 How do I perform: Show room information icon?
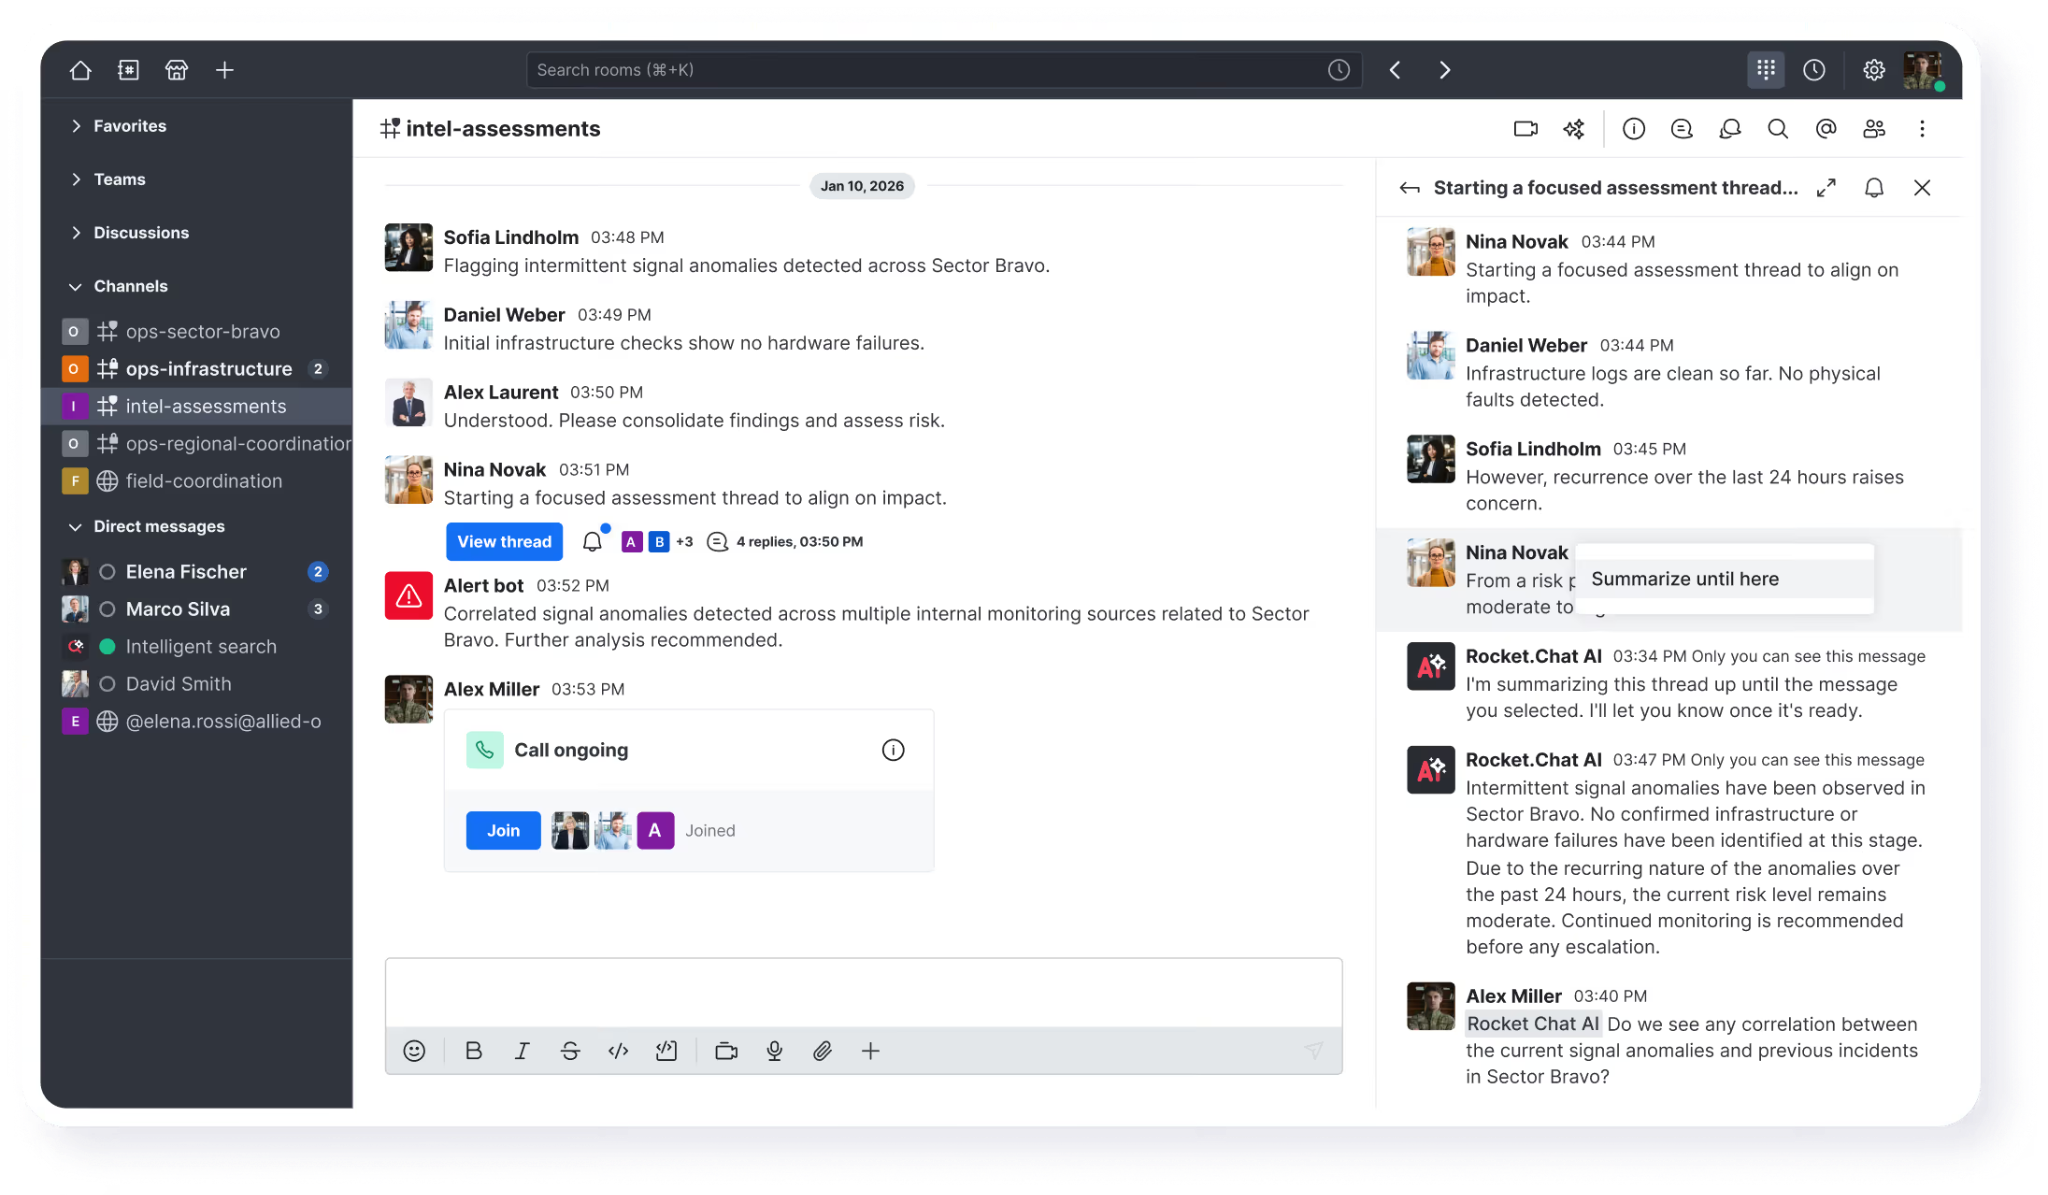tap(1633, 128)
